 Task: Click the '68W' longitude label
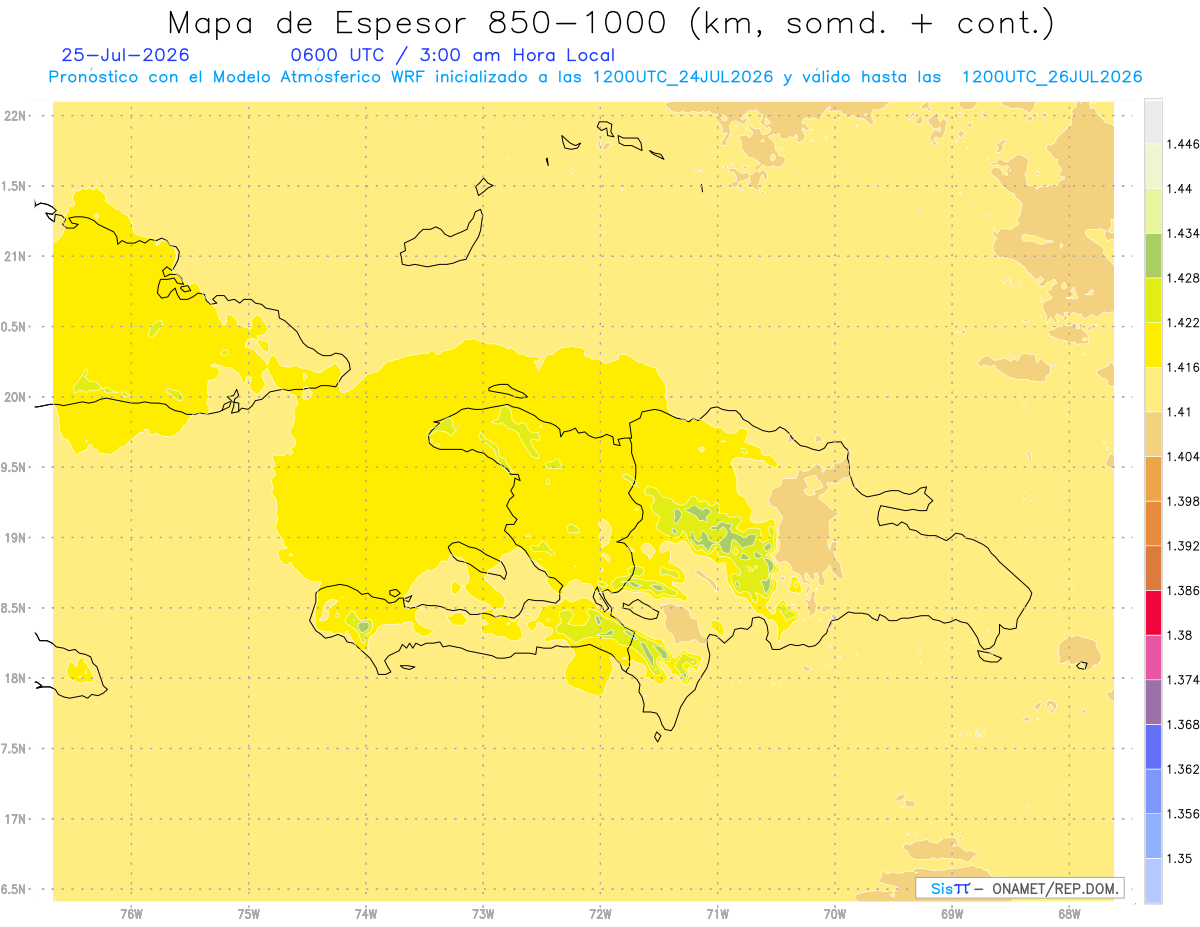coord(1069,913)
